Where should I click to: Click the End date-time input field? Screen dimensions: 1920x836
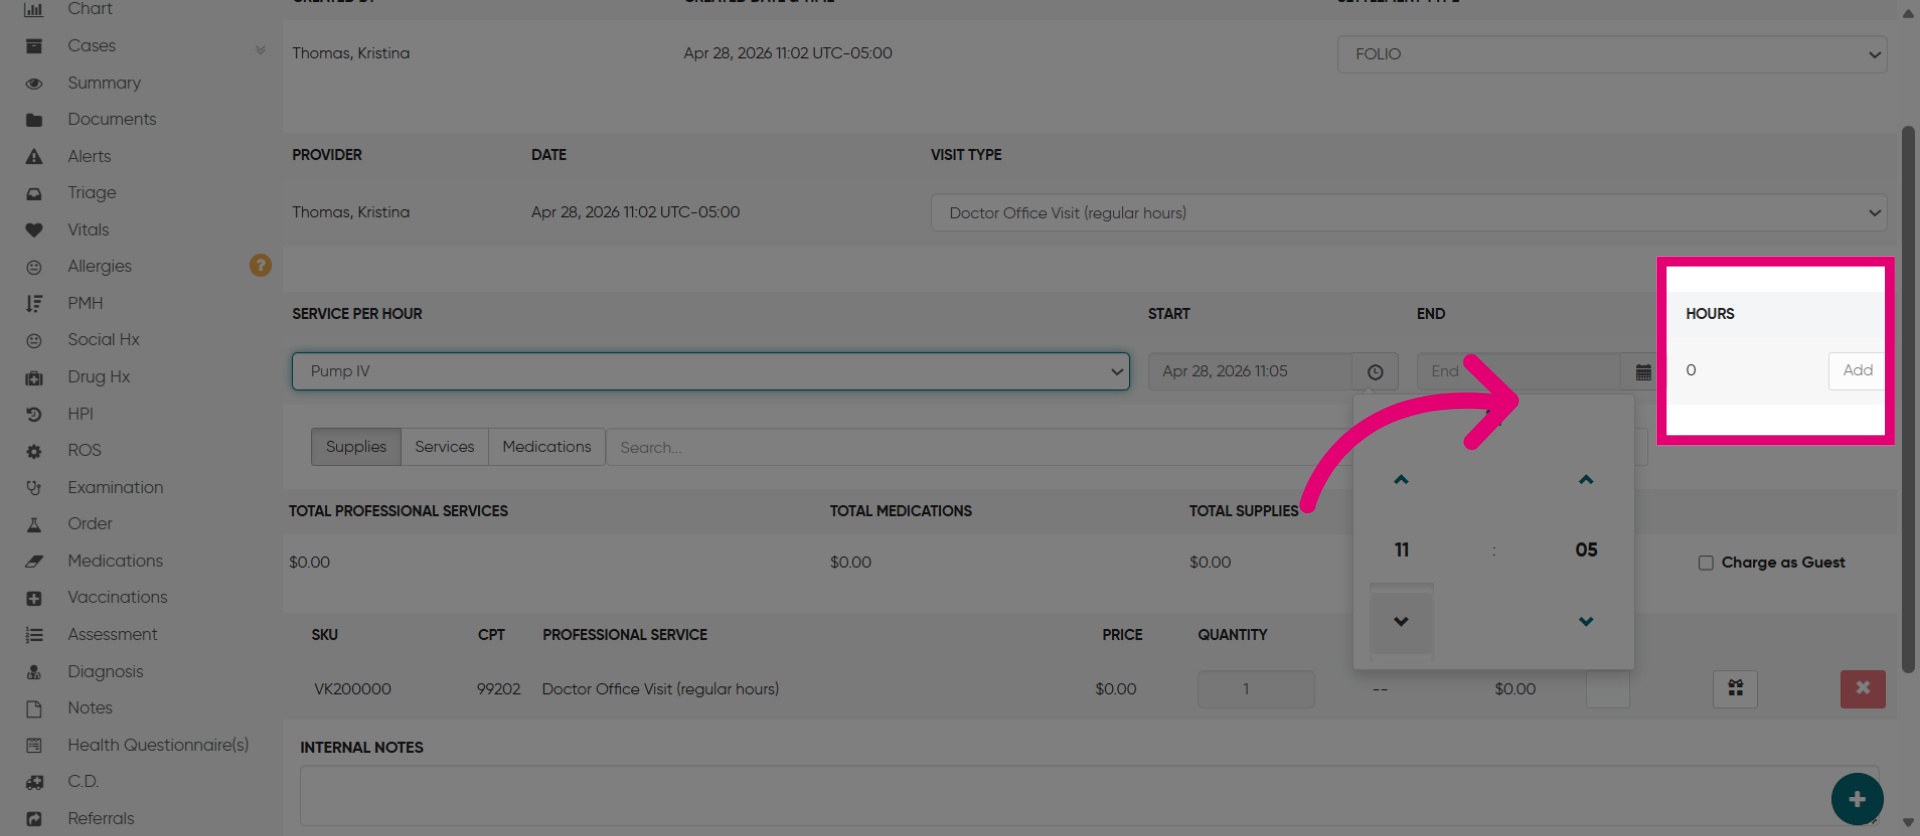pos(1518,371)
